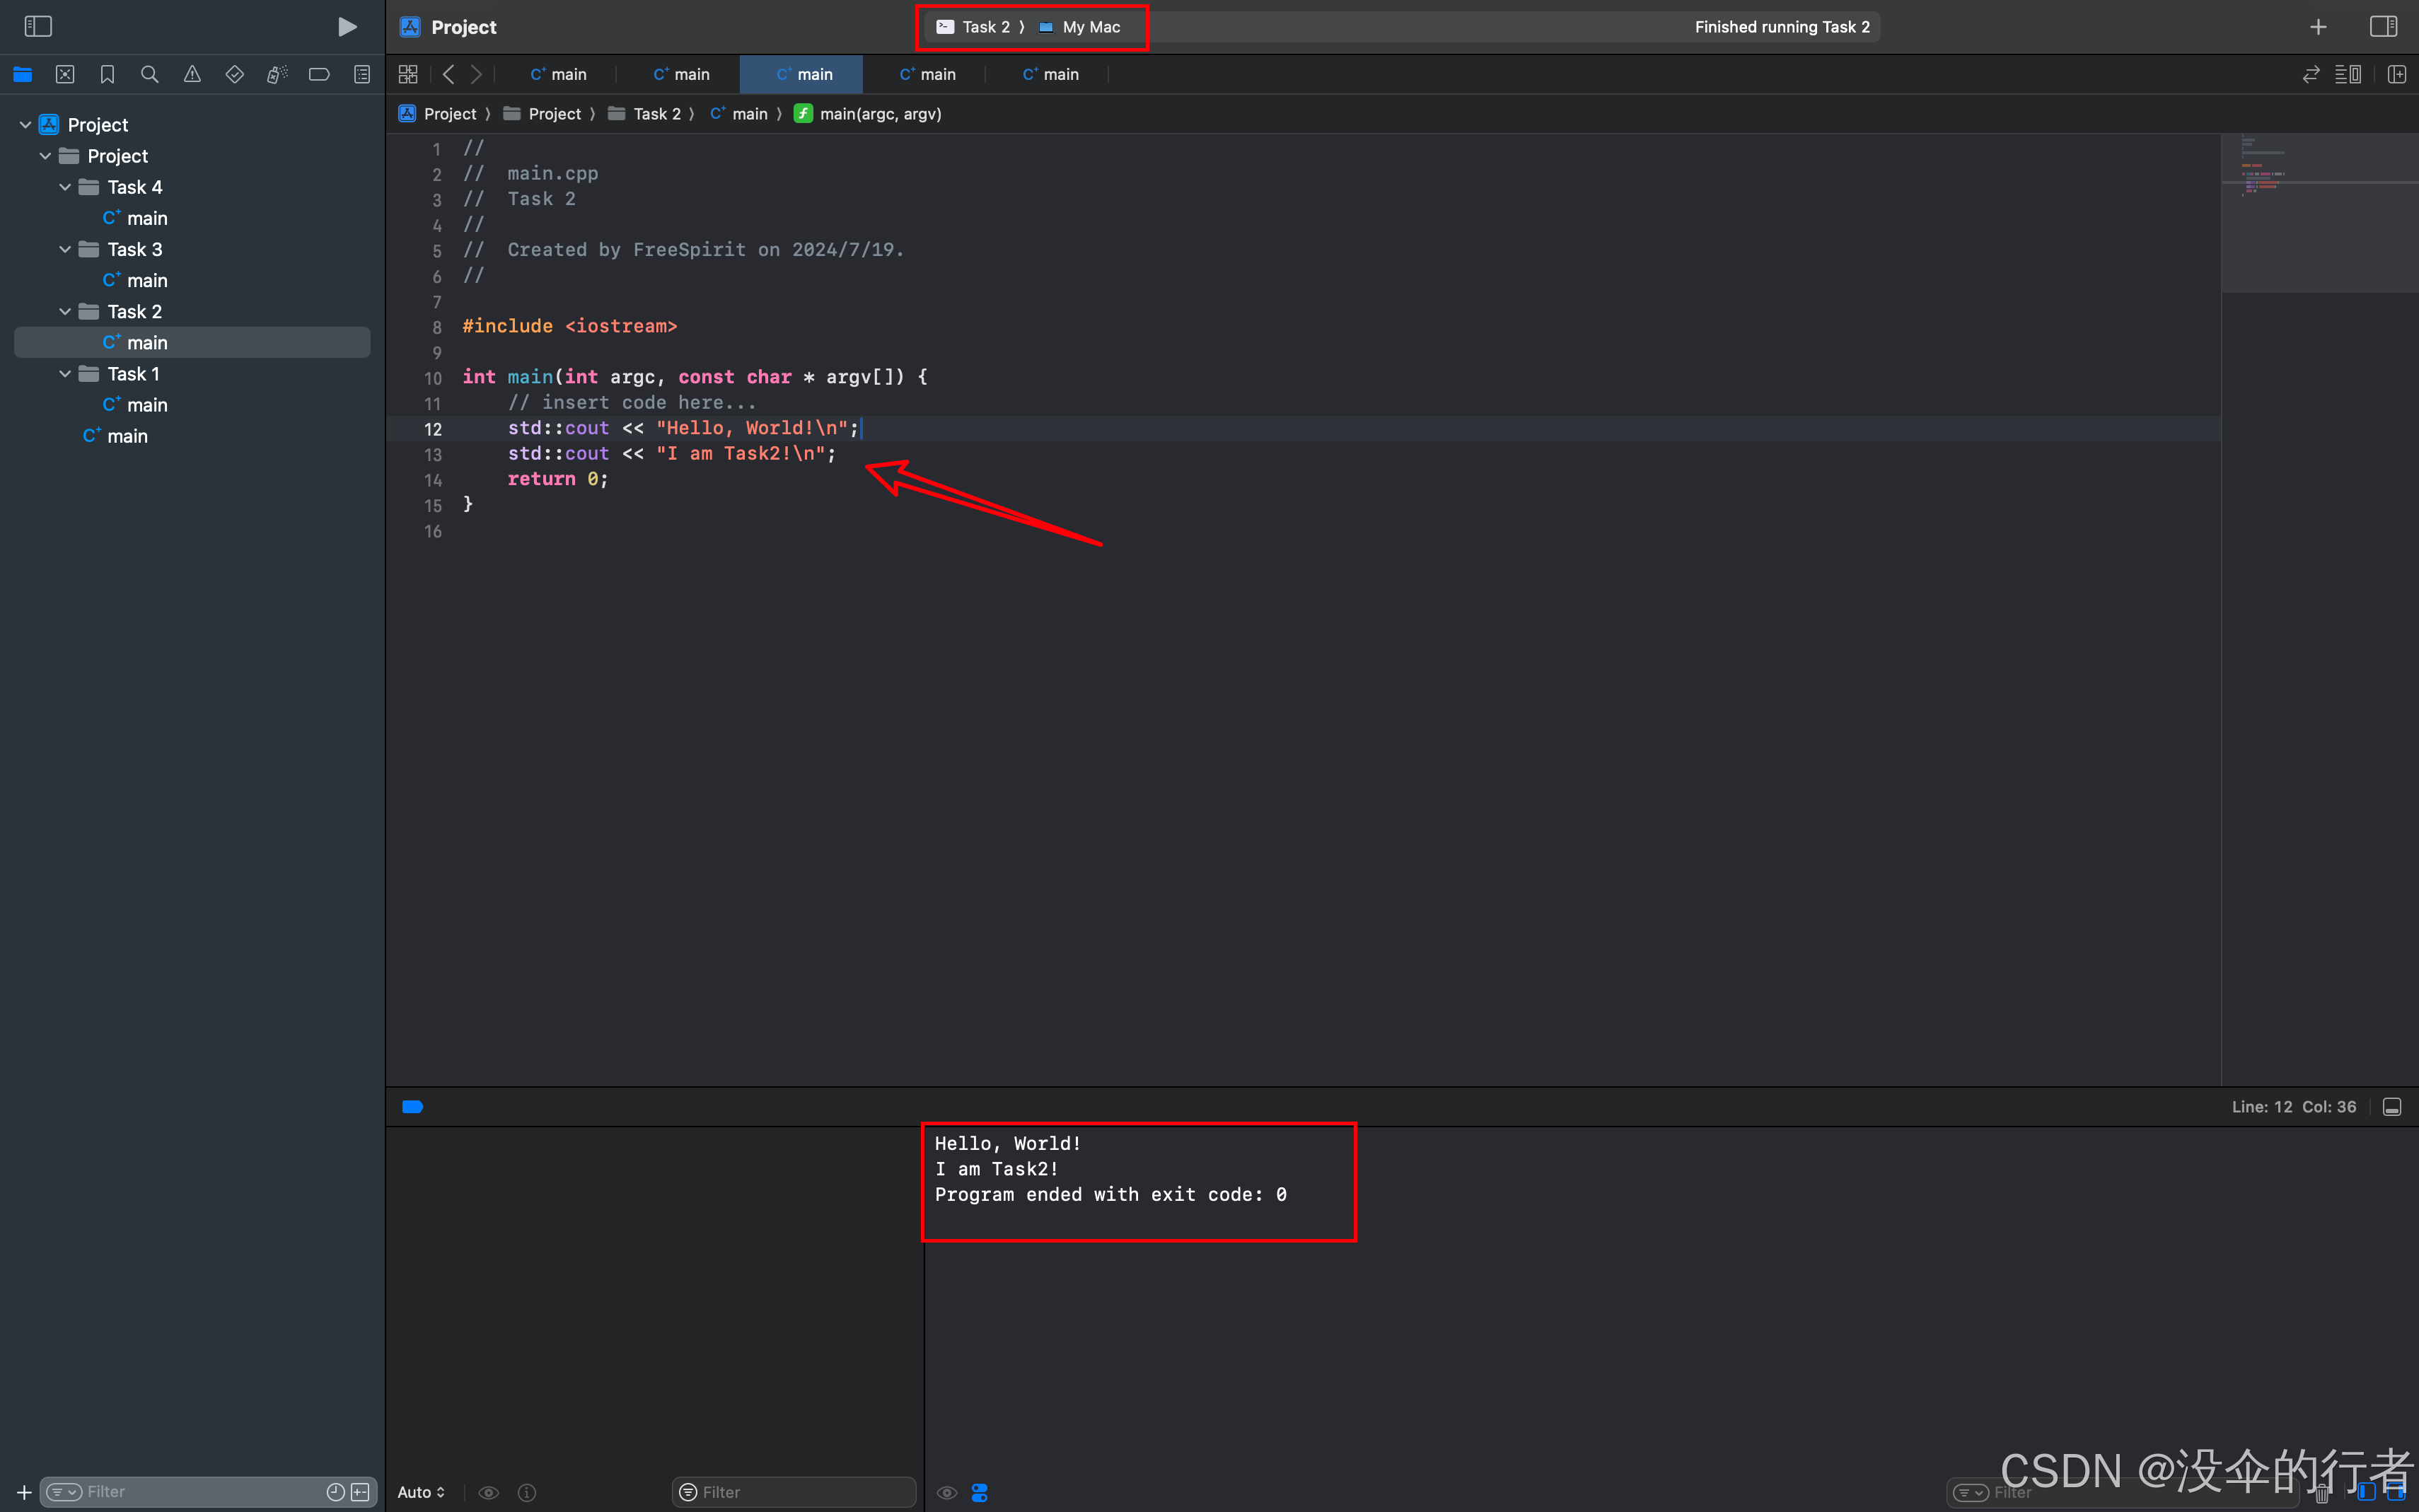Hide the debug area panel
The width and height of the screenshot is (2419, 1512).
(2392, 1106)
